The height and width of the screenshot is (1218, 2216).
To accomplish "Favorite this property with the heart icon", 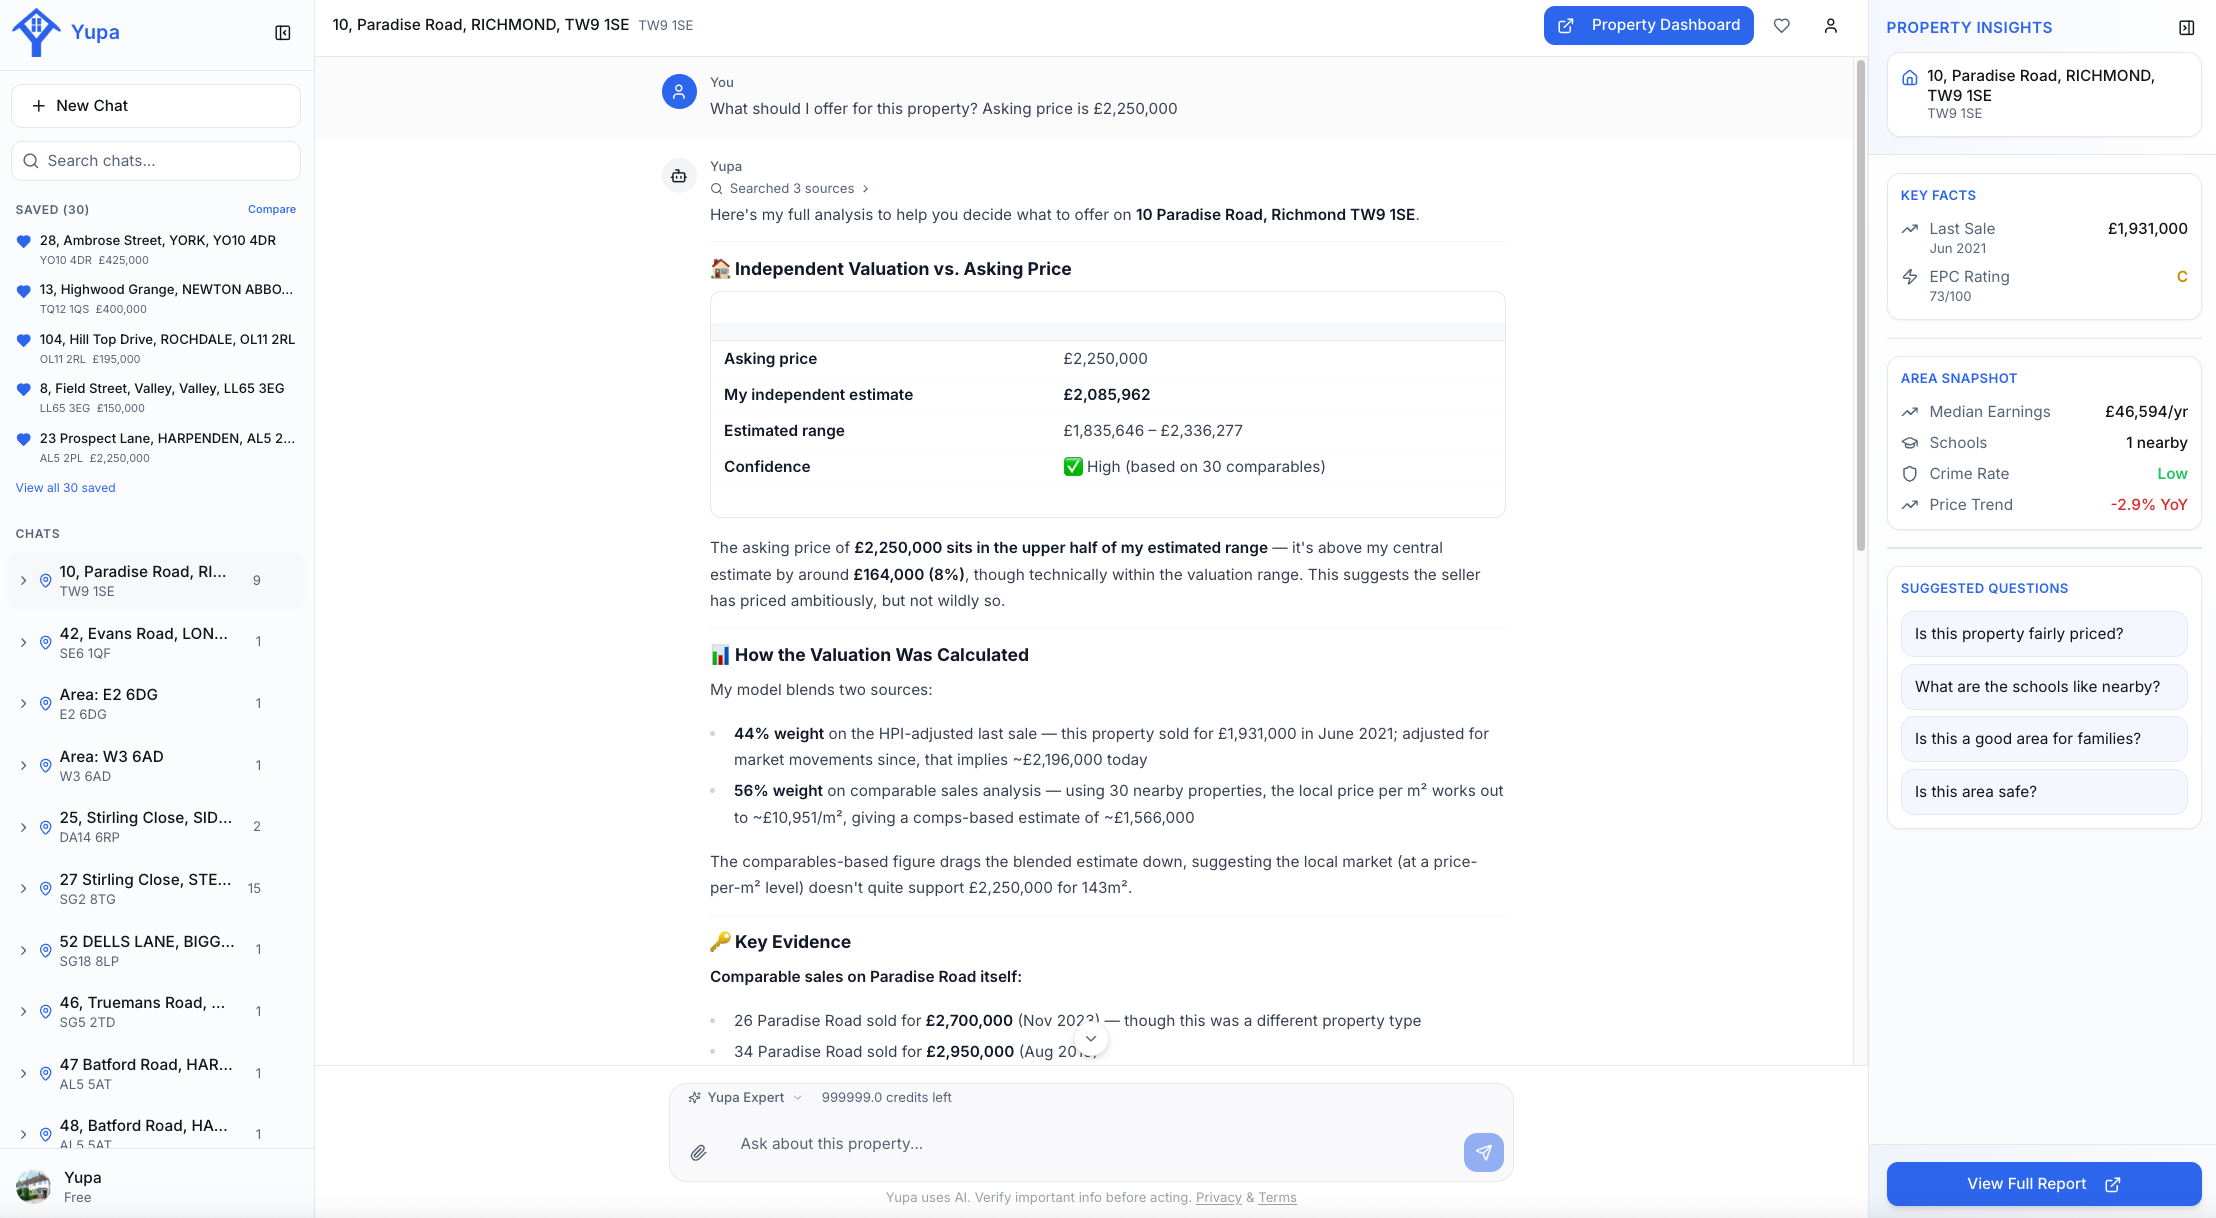I will tap(1782, 26).
